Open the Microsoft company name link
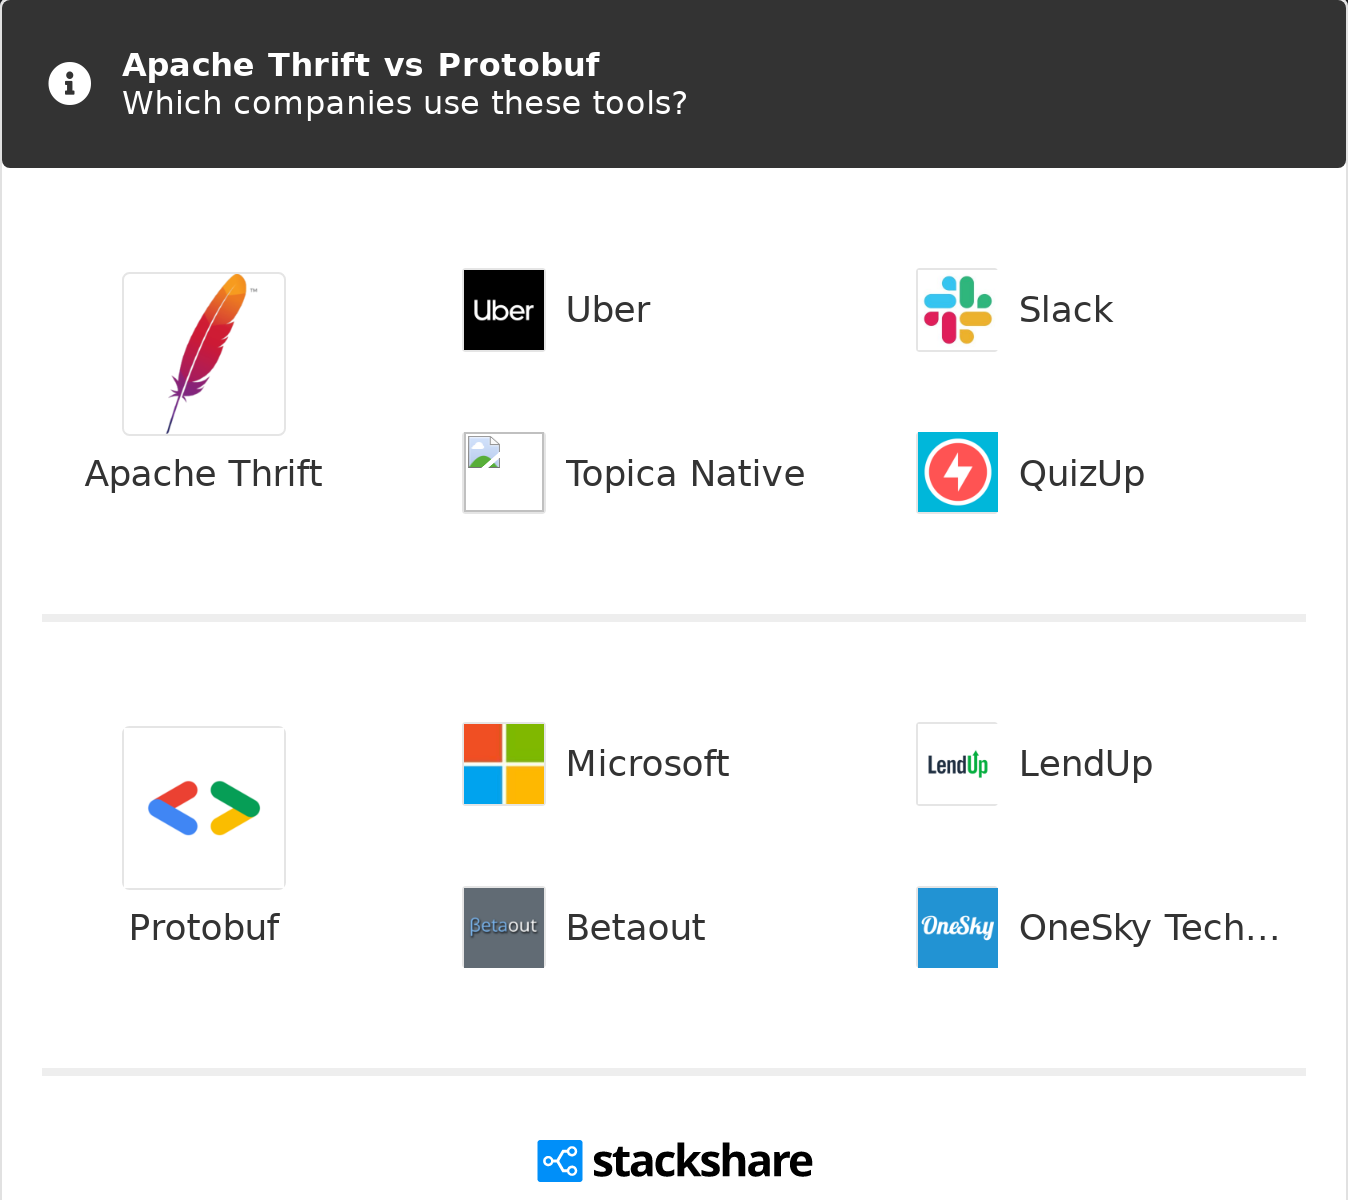 (x=647, y=764)
